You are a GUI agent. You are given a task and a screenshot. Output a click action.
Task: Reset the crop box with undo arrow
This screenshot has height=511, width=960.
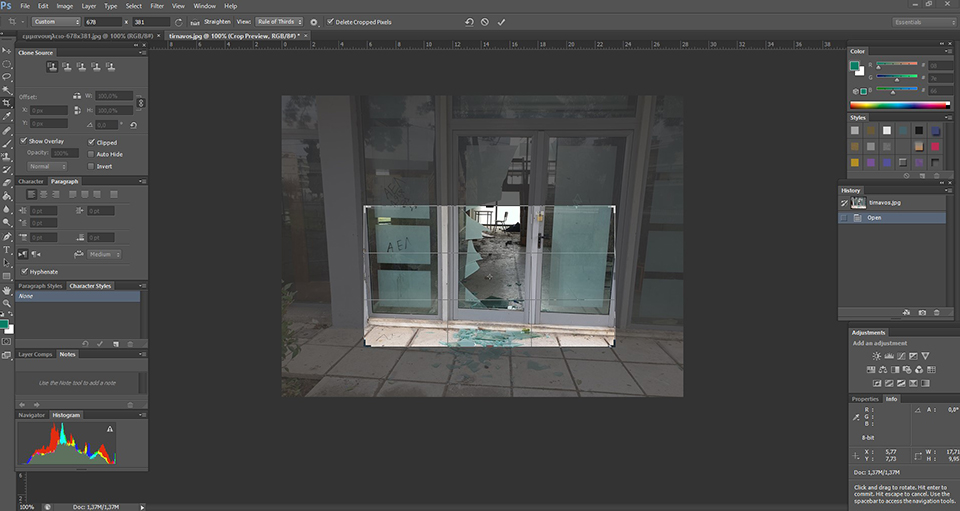(469, 21)
